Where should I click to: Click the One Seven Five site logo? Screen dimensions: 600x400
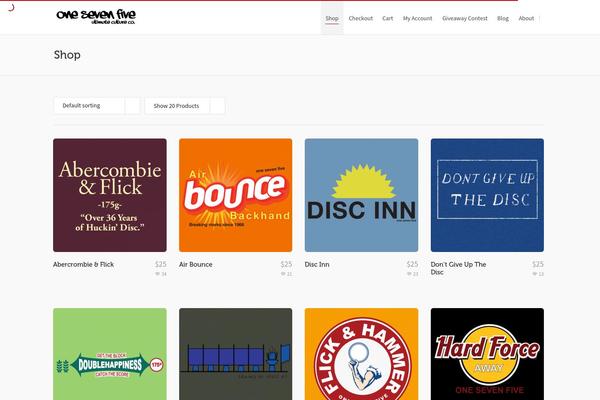coord(96,16)
